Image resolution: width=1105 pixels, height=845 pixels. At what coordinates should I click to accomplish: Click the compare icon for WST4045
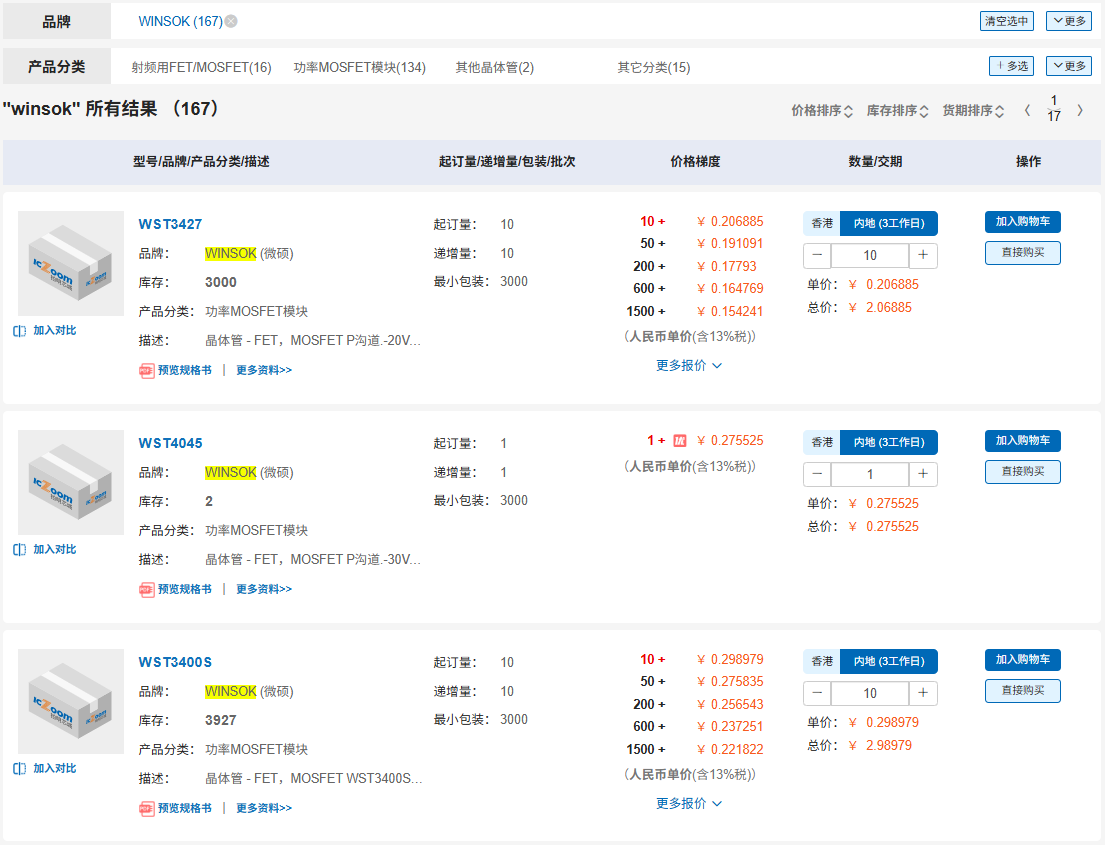[20, 550]
